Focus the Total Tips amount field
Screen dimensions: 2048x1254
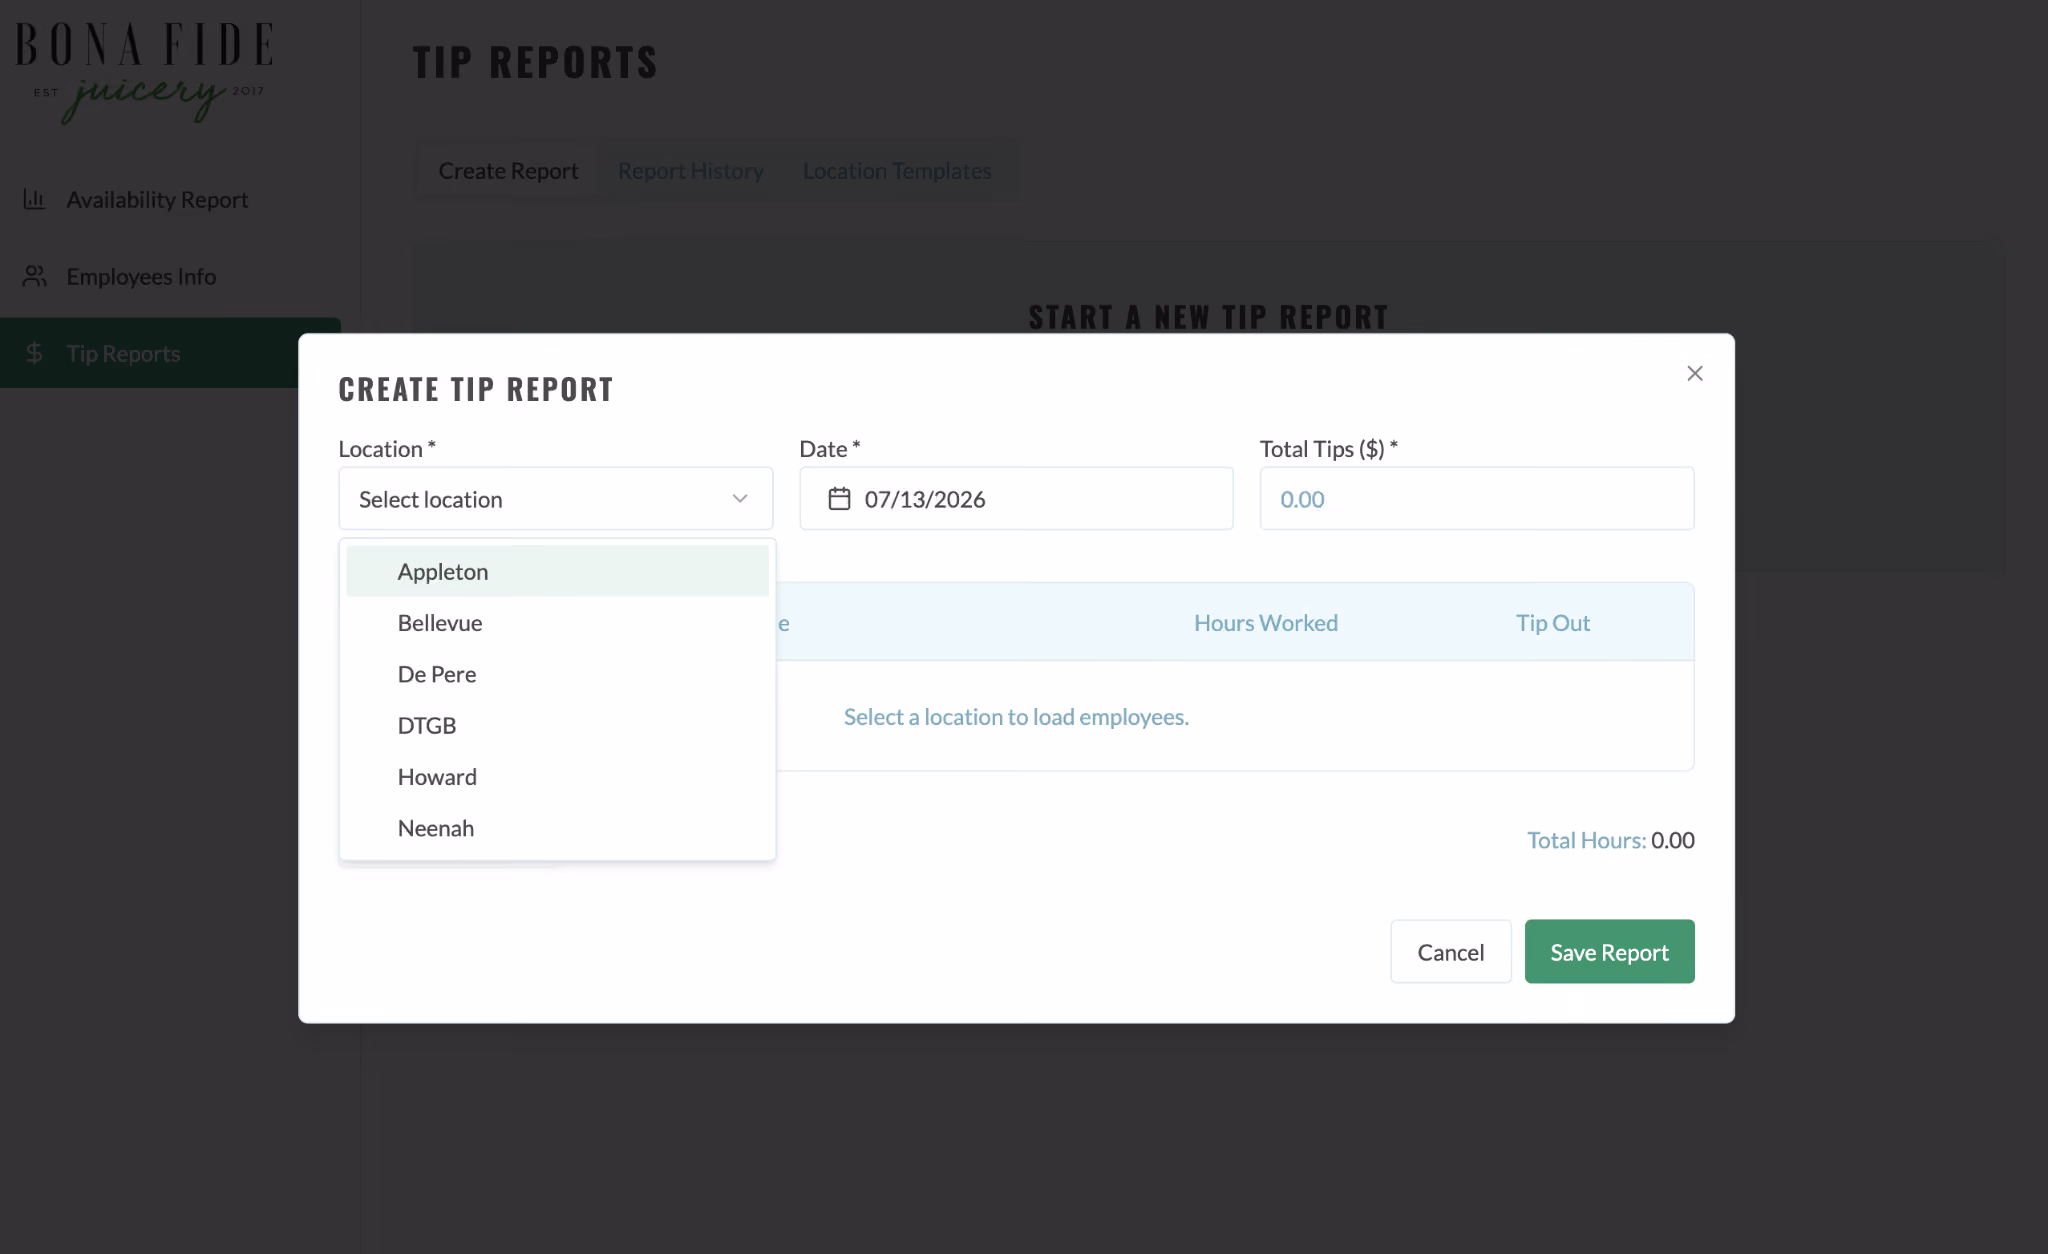click(x=1476, y=498)
